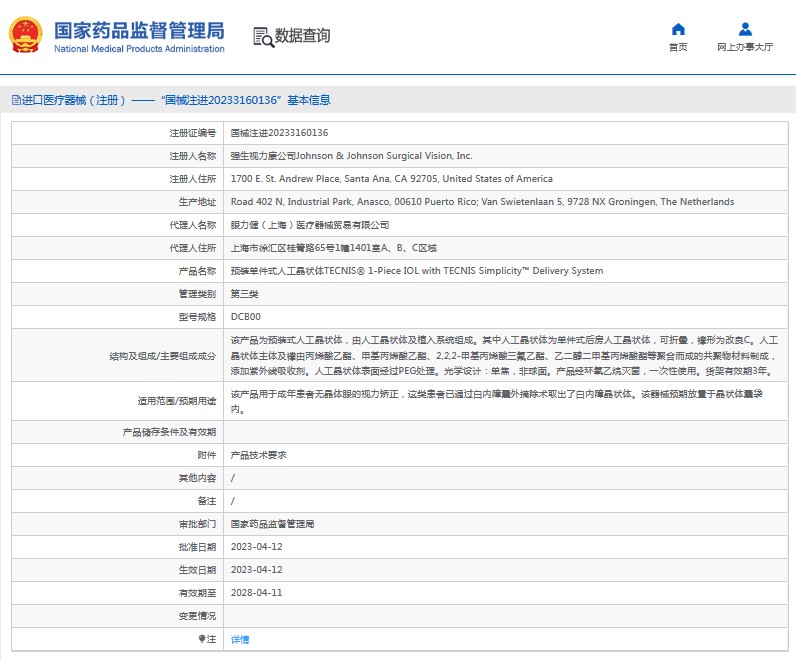Click the 数据查询 search document icon
Screen dimensions: 796x660
point(263,37)
